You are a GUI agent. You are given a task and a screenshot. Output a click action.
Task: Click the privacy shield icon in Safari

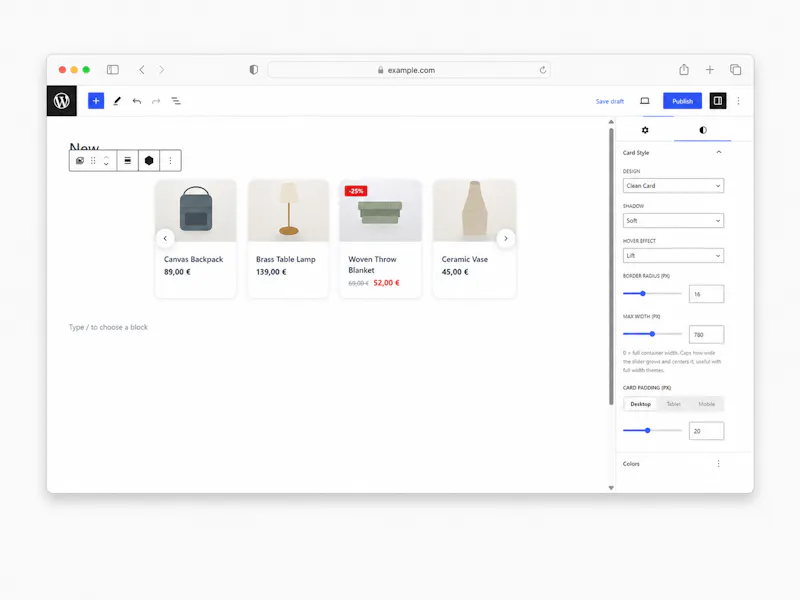tap(254, 70)
